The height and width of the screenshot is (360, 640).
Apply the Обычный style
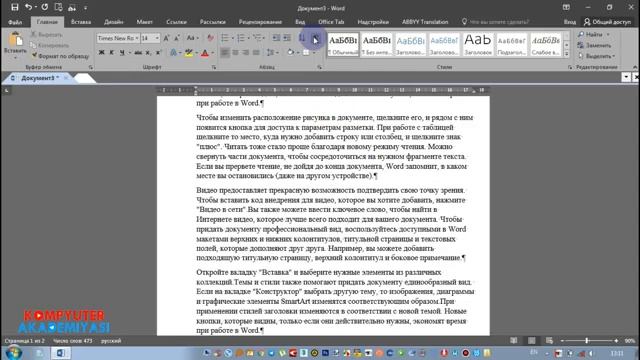pyautogui.click(x=343, y=44)
